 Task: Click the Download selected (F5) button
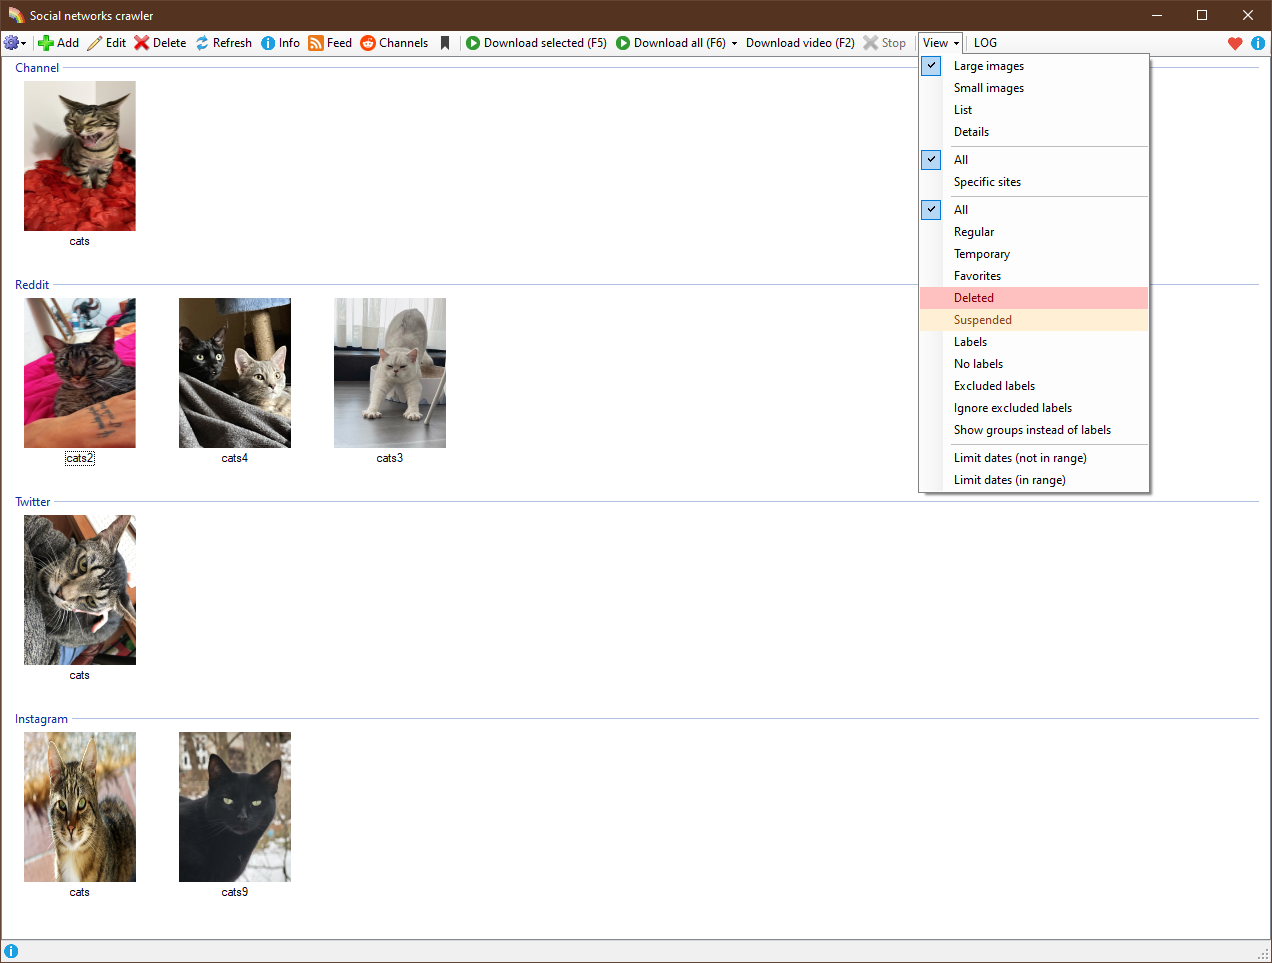536,43
